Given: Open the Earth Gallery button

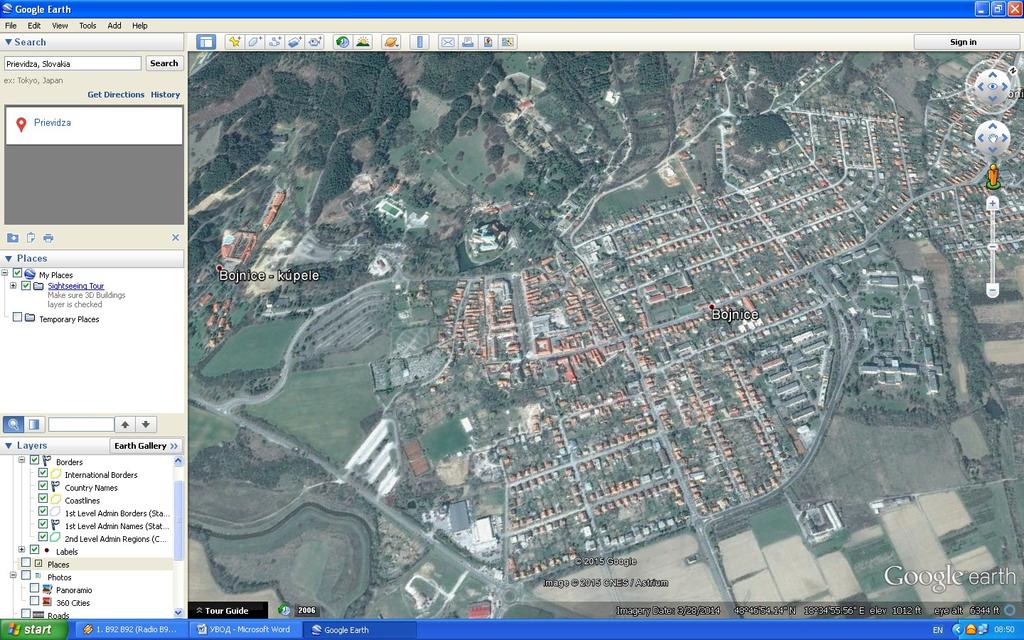Looking at the screenshot, I should [146, 445].
